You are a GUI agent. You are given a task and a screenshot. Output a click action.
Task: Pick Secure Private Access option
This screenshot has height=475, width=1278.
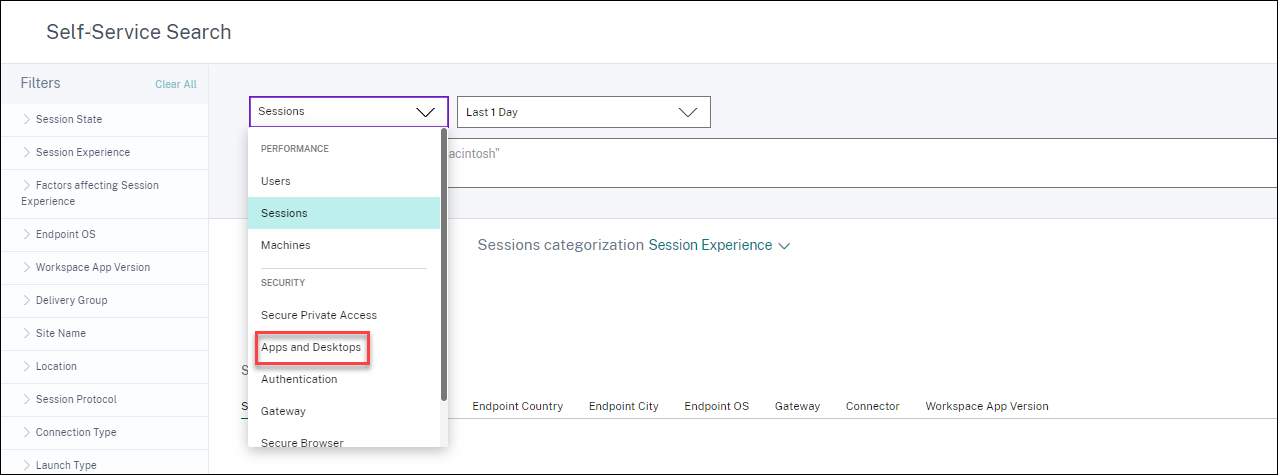(x=319, y=315)
